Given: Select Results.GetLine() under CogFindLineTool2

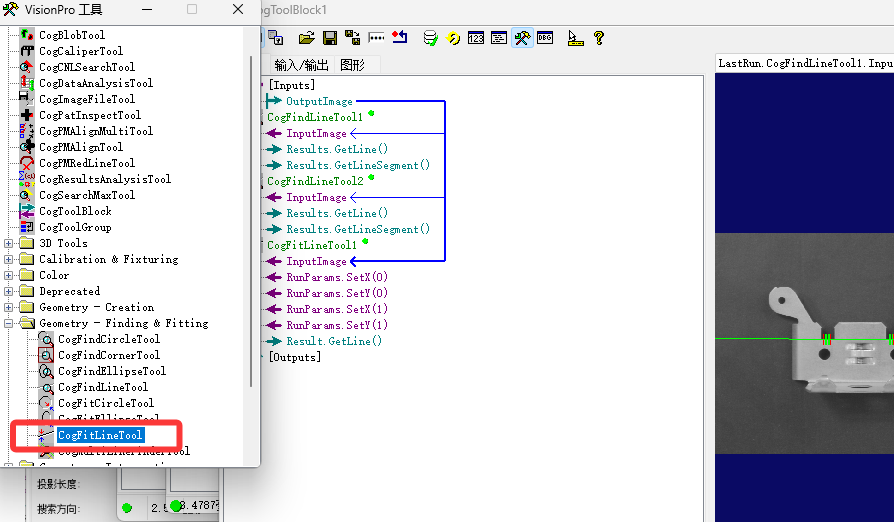Looking at the screenshot, I should (337, 213).
